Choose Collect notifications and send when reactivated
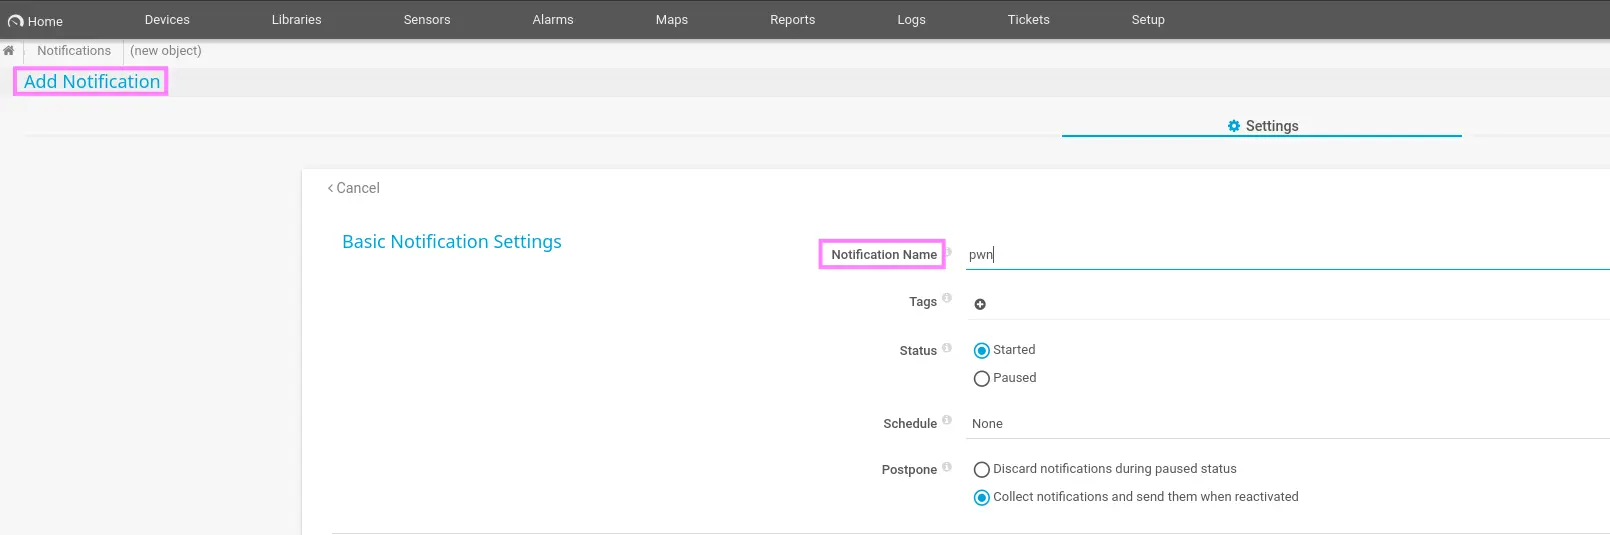The width and height of the screenshot is (1610, 535). click(982, 498)
